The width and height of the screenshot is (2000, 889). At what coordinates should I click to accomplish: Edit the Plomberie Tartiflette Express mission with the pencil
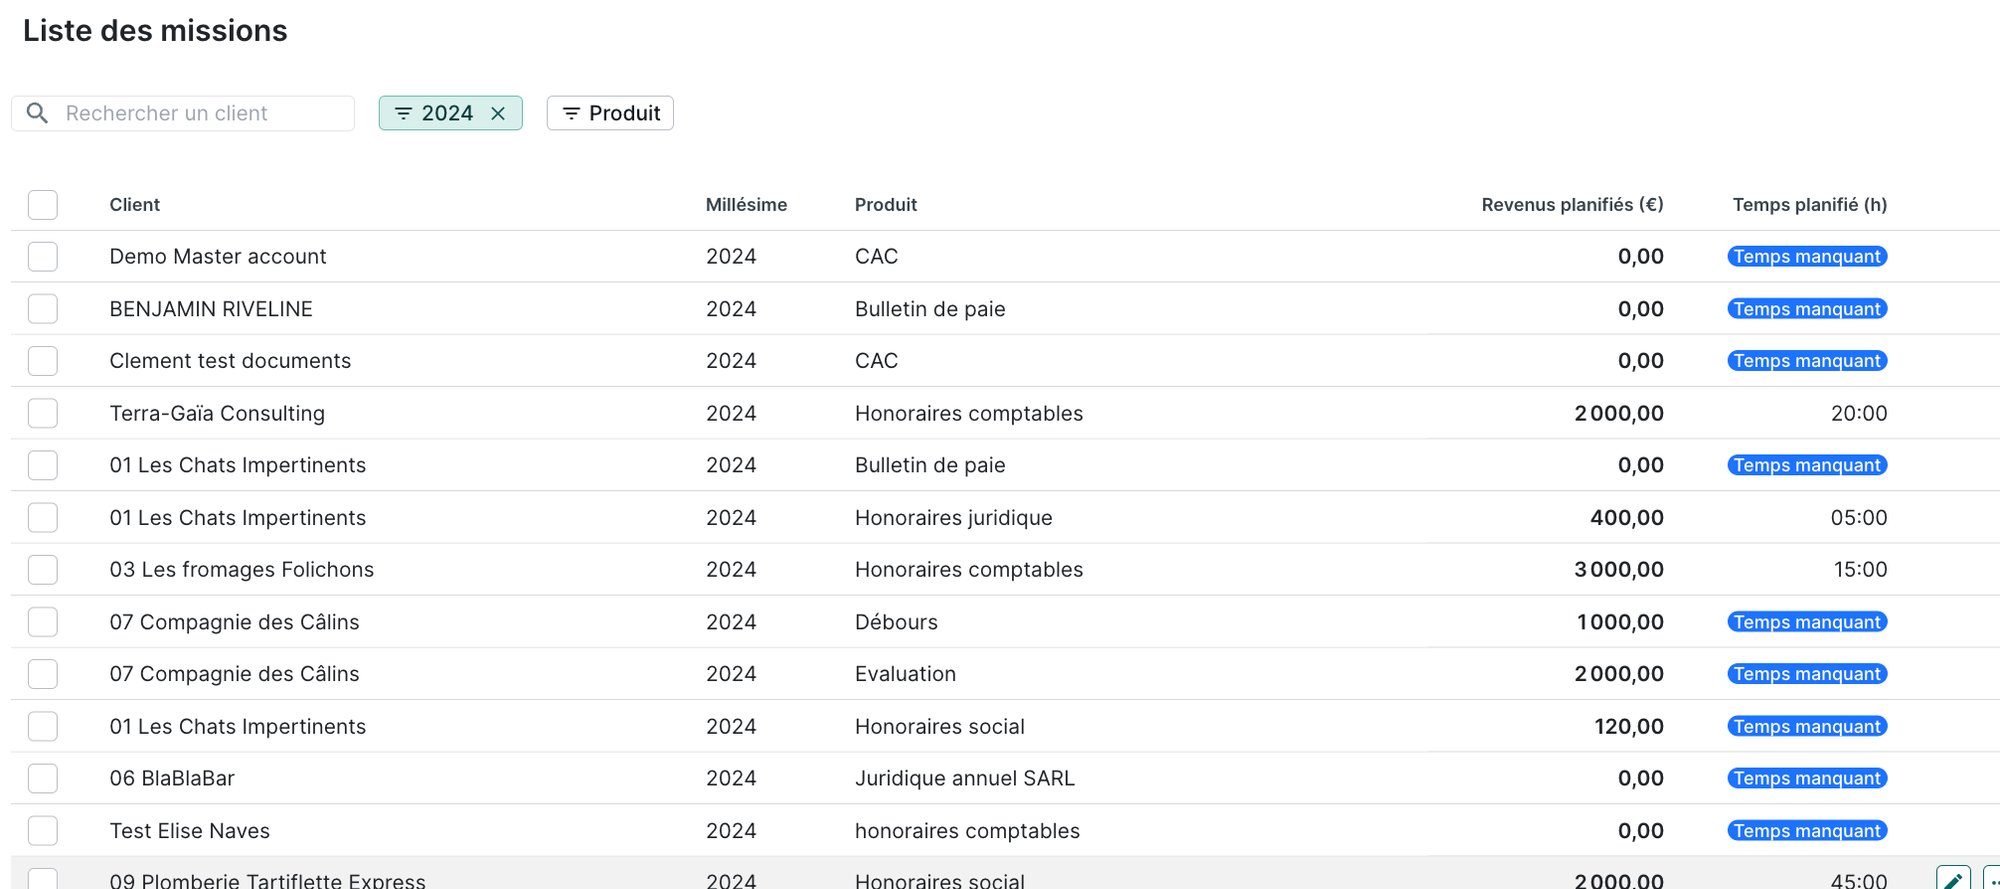1952,879
